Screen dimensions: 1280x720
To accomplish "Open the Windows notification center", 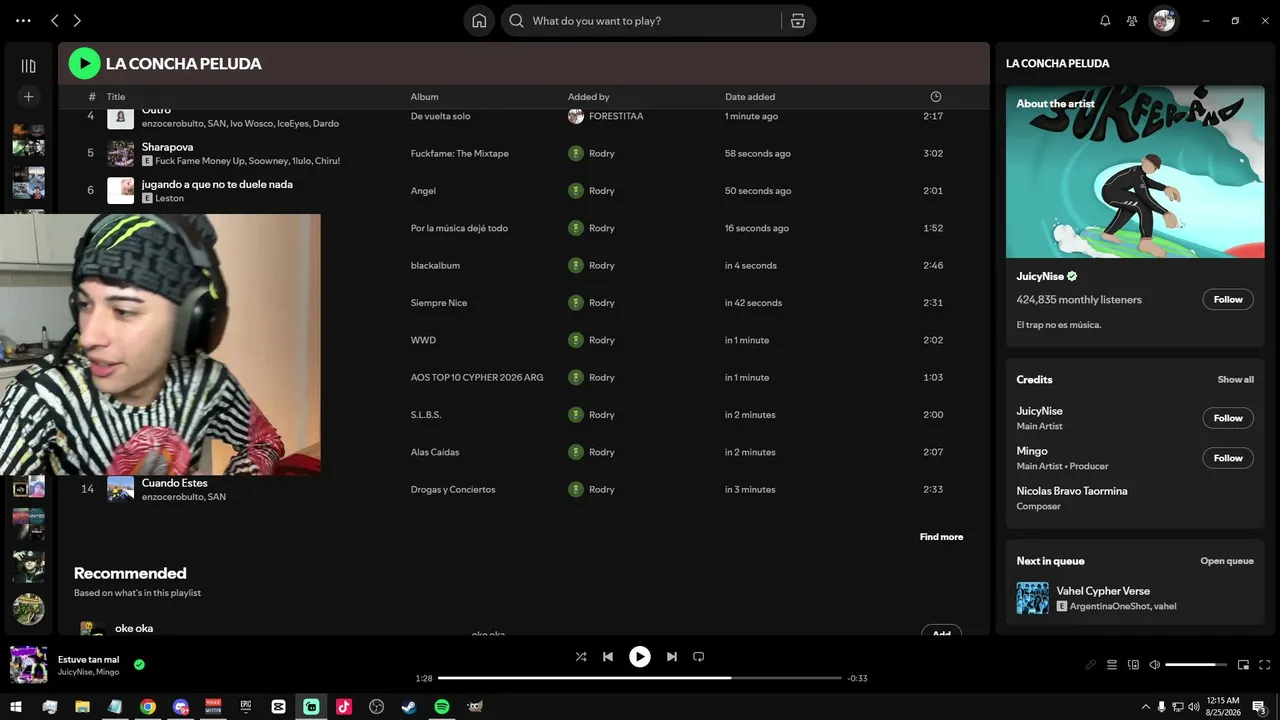I will tap(1259, 707).
